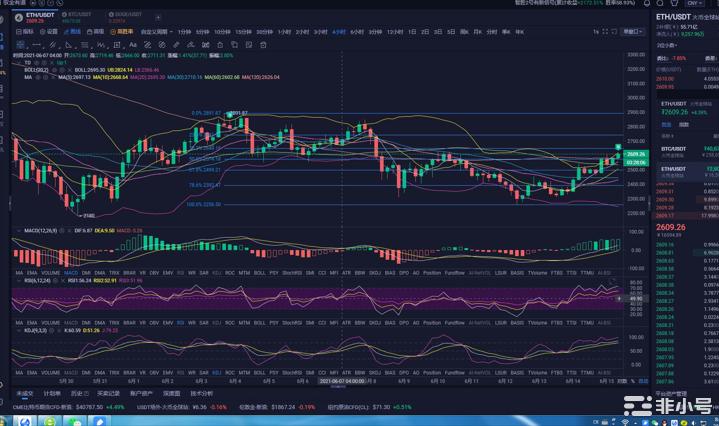The image size is (719, 426).
Task: Select the Fibonacci lines drawing tool
Action: (85, 45)
